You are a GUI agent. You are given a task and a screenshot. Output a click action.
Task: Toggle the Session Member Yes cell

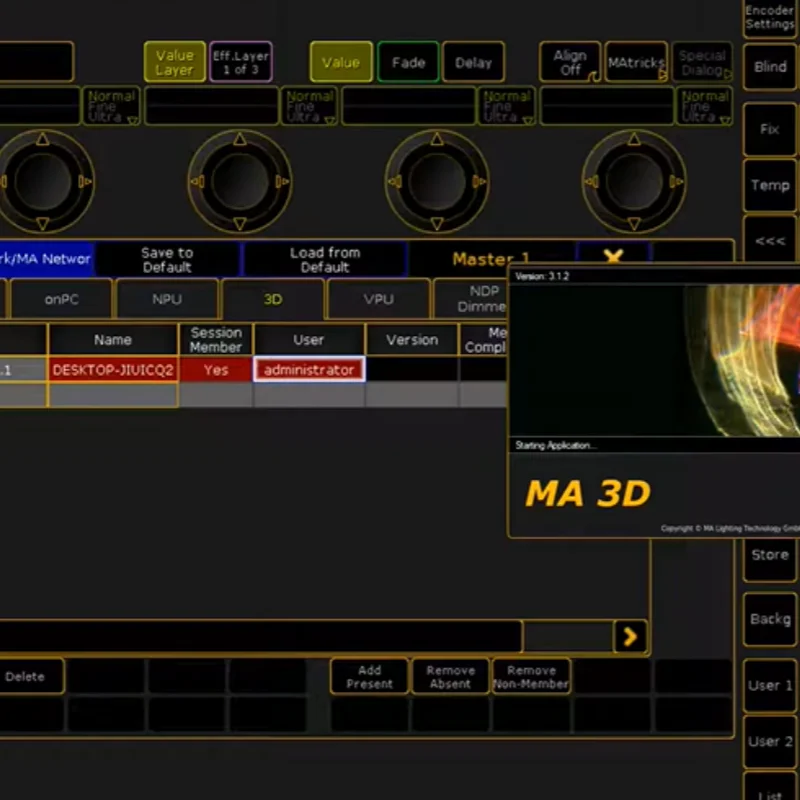216,370
